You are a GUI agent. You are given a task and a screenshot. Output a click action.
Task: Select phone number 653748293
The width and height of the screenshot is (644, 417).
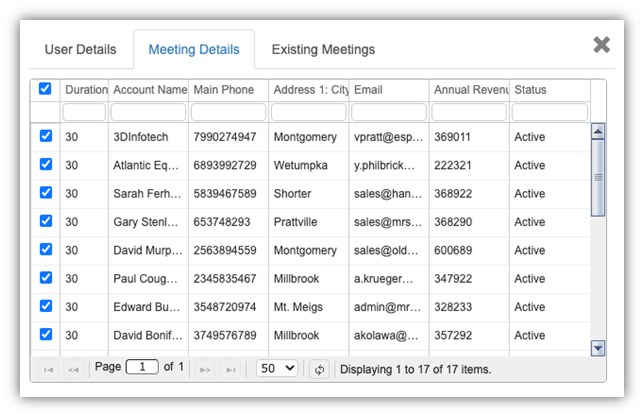[222, 222]
